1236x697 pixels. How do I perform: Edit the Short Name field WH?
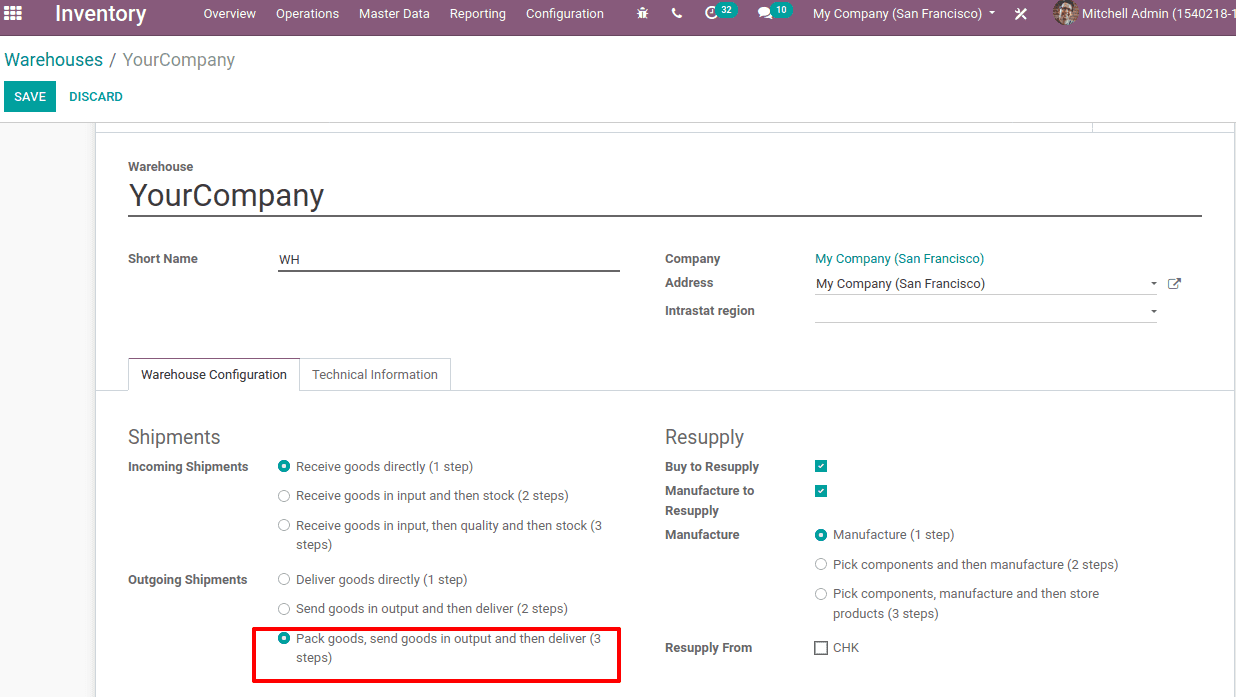click(x=449, y=260)
